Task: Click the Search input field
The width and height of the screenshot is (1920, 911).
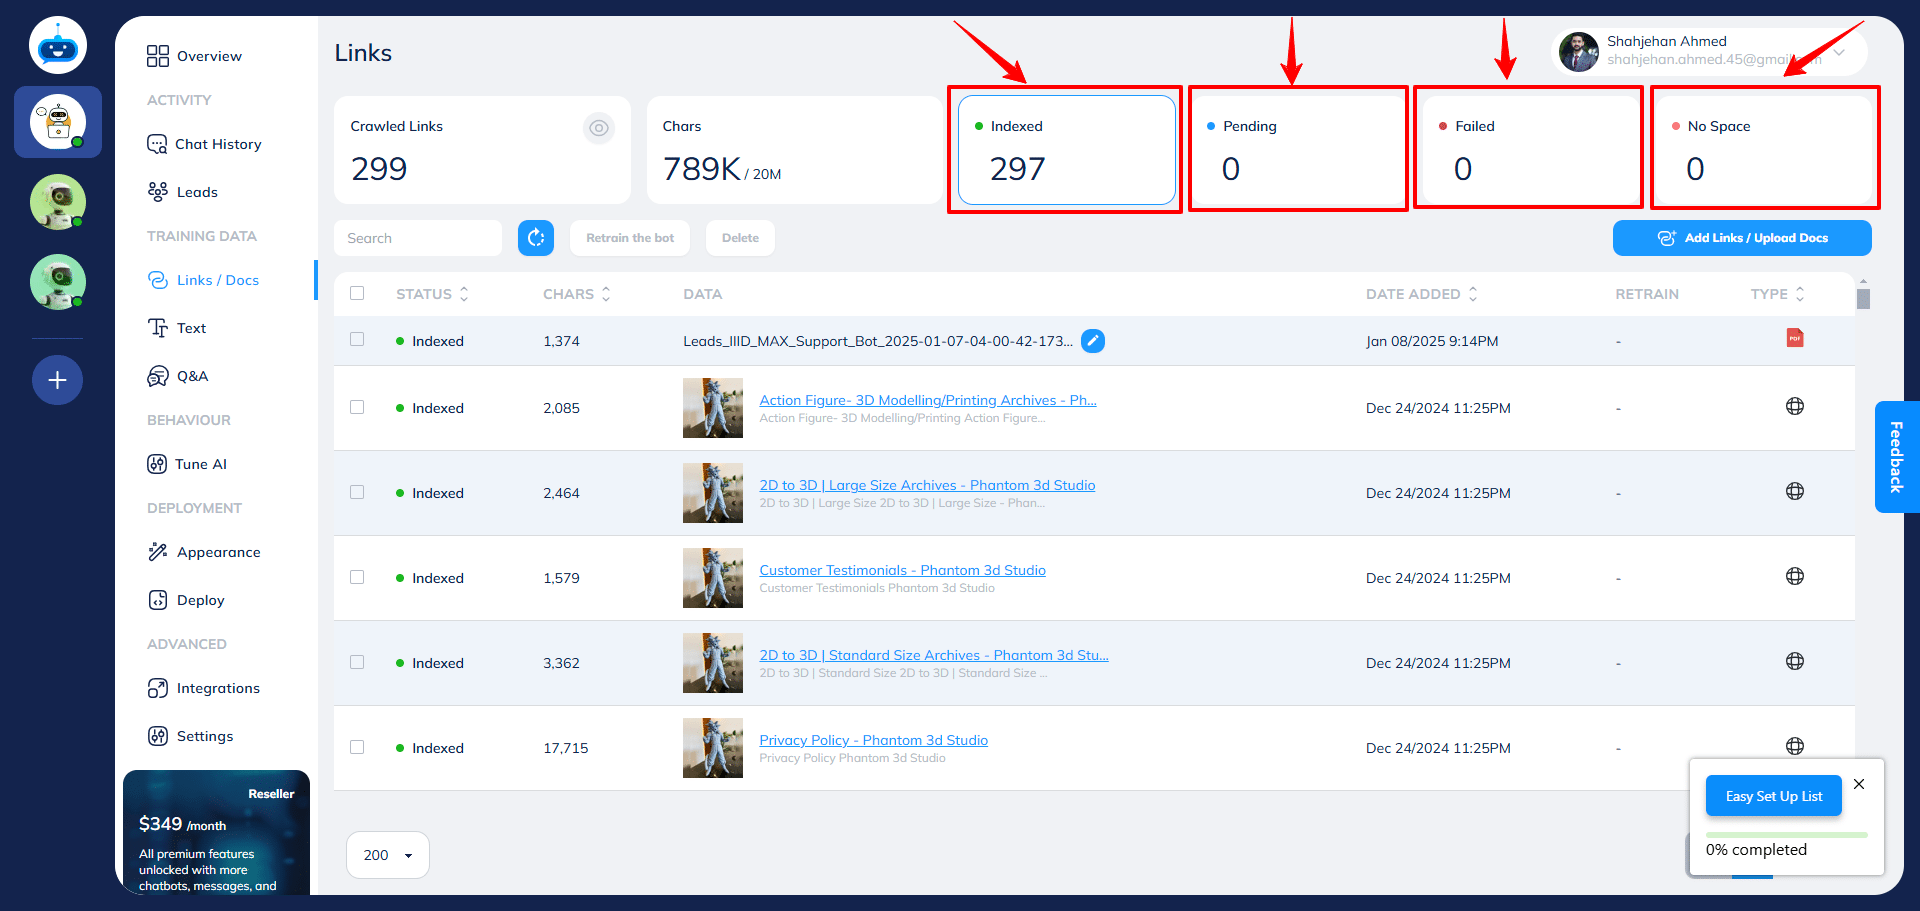Action: (418, 237)
